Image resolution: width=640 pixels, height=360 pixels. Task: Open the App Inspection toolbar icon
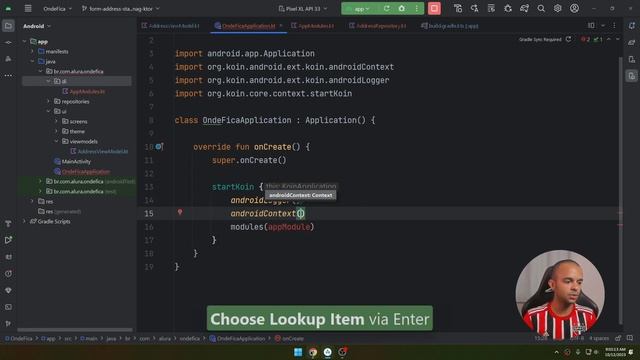pyautogui.click(x=491, y=8)
